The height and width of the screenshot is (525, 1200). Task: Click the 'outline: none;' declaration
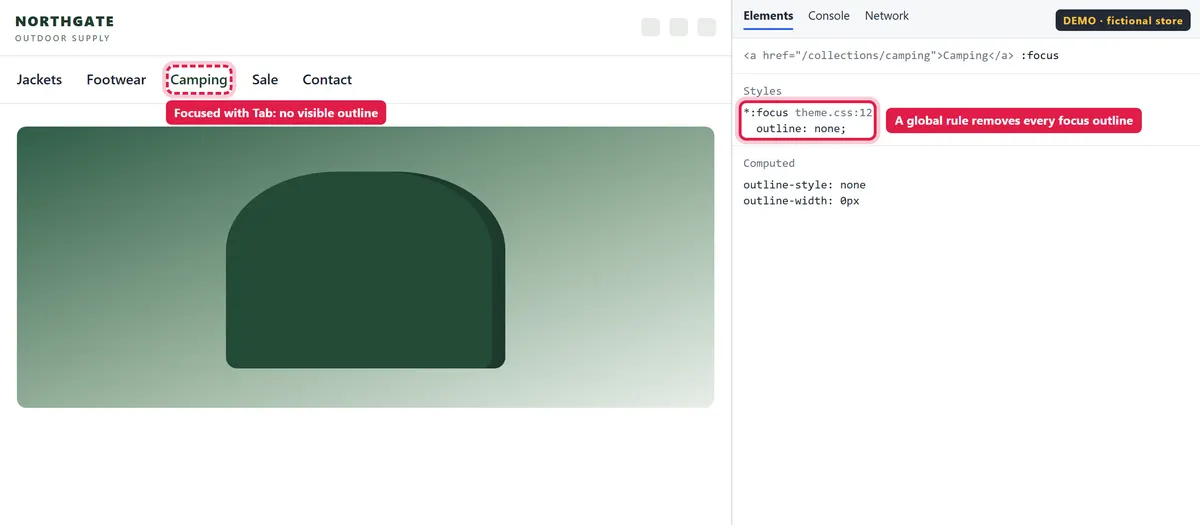pyautogui.click(x=801, y=129)
